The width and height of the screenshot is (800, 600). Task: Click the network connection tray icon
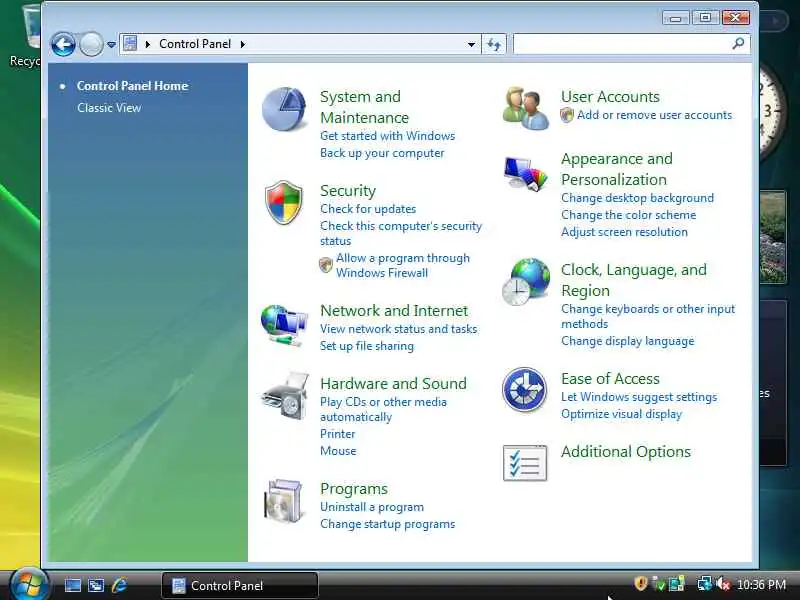pyautogui.click(x=704, y=584)
